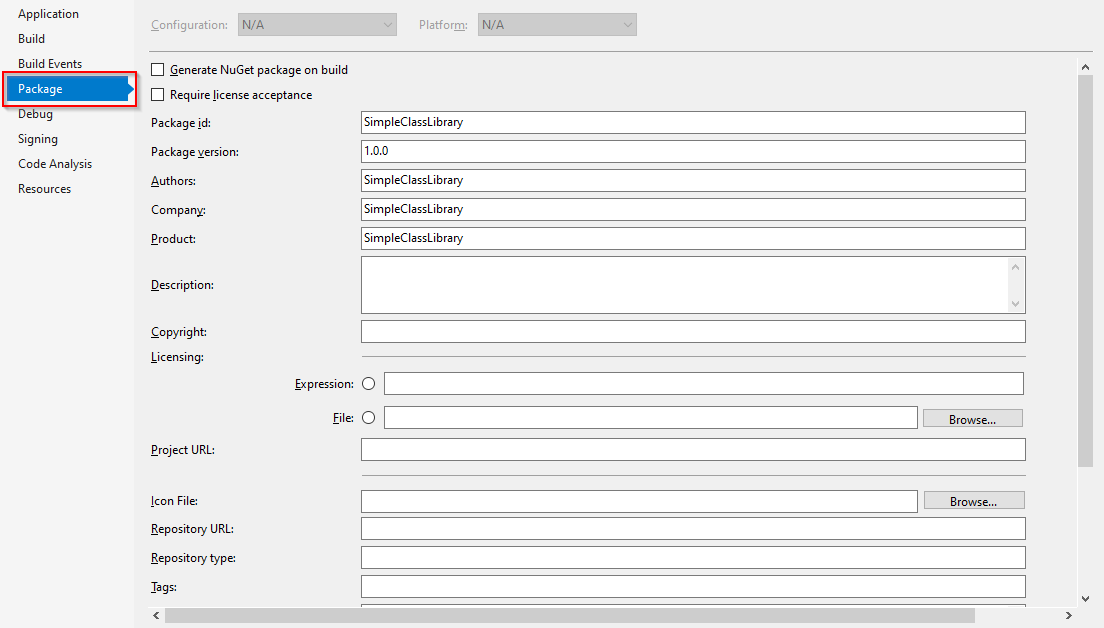The width and height of the screenshot is (1104, 628).
Task: Open the Debug settings page
Action: pyautogui.click(x=34, y=113)
